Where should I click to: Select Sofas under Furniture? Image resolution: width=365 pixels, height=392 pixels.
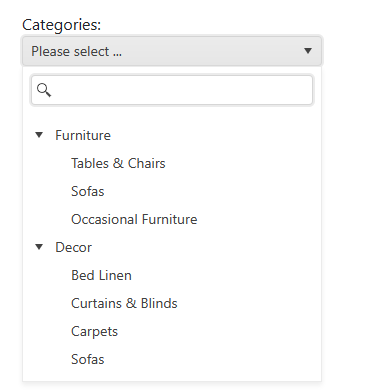coord(88,191)
